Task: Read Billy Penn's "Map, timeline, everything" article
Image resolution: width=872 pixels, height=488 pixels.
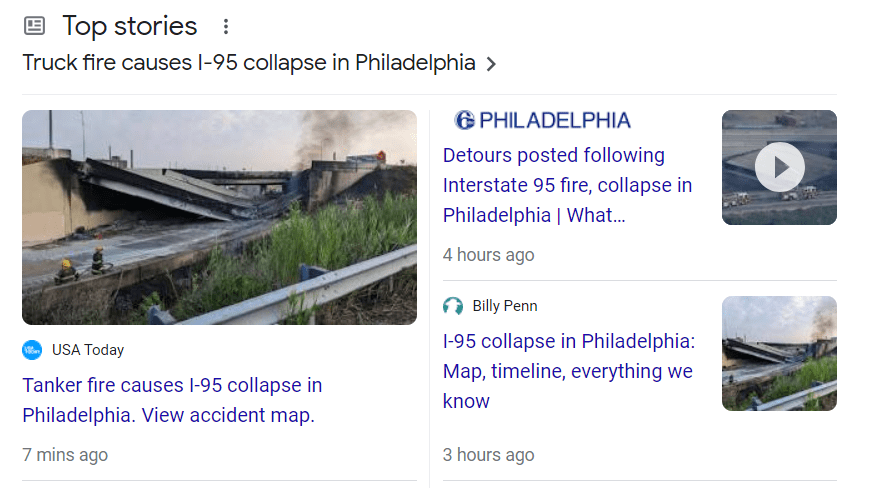Action: coord(567,371)
